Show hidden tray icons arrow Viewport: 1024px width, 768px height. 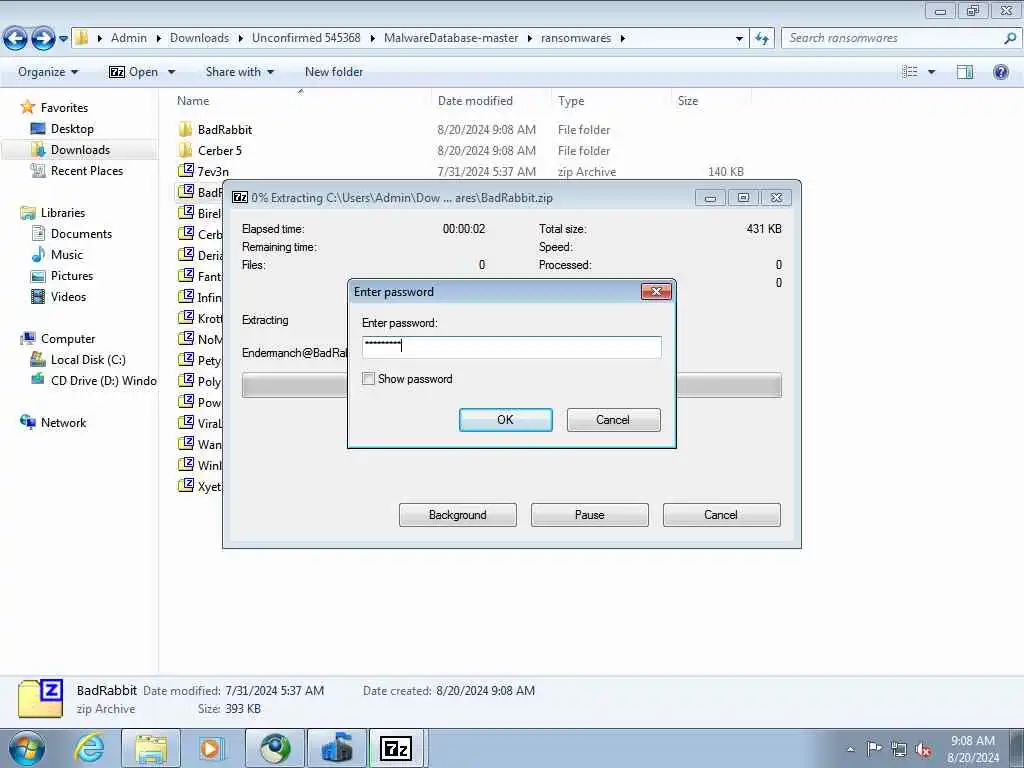[850, 749]
